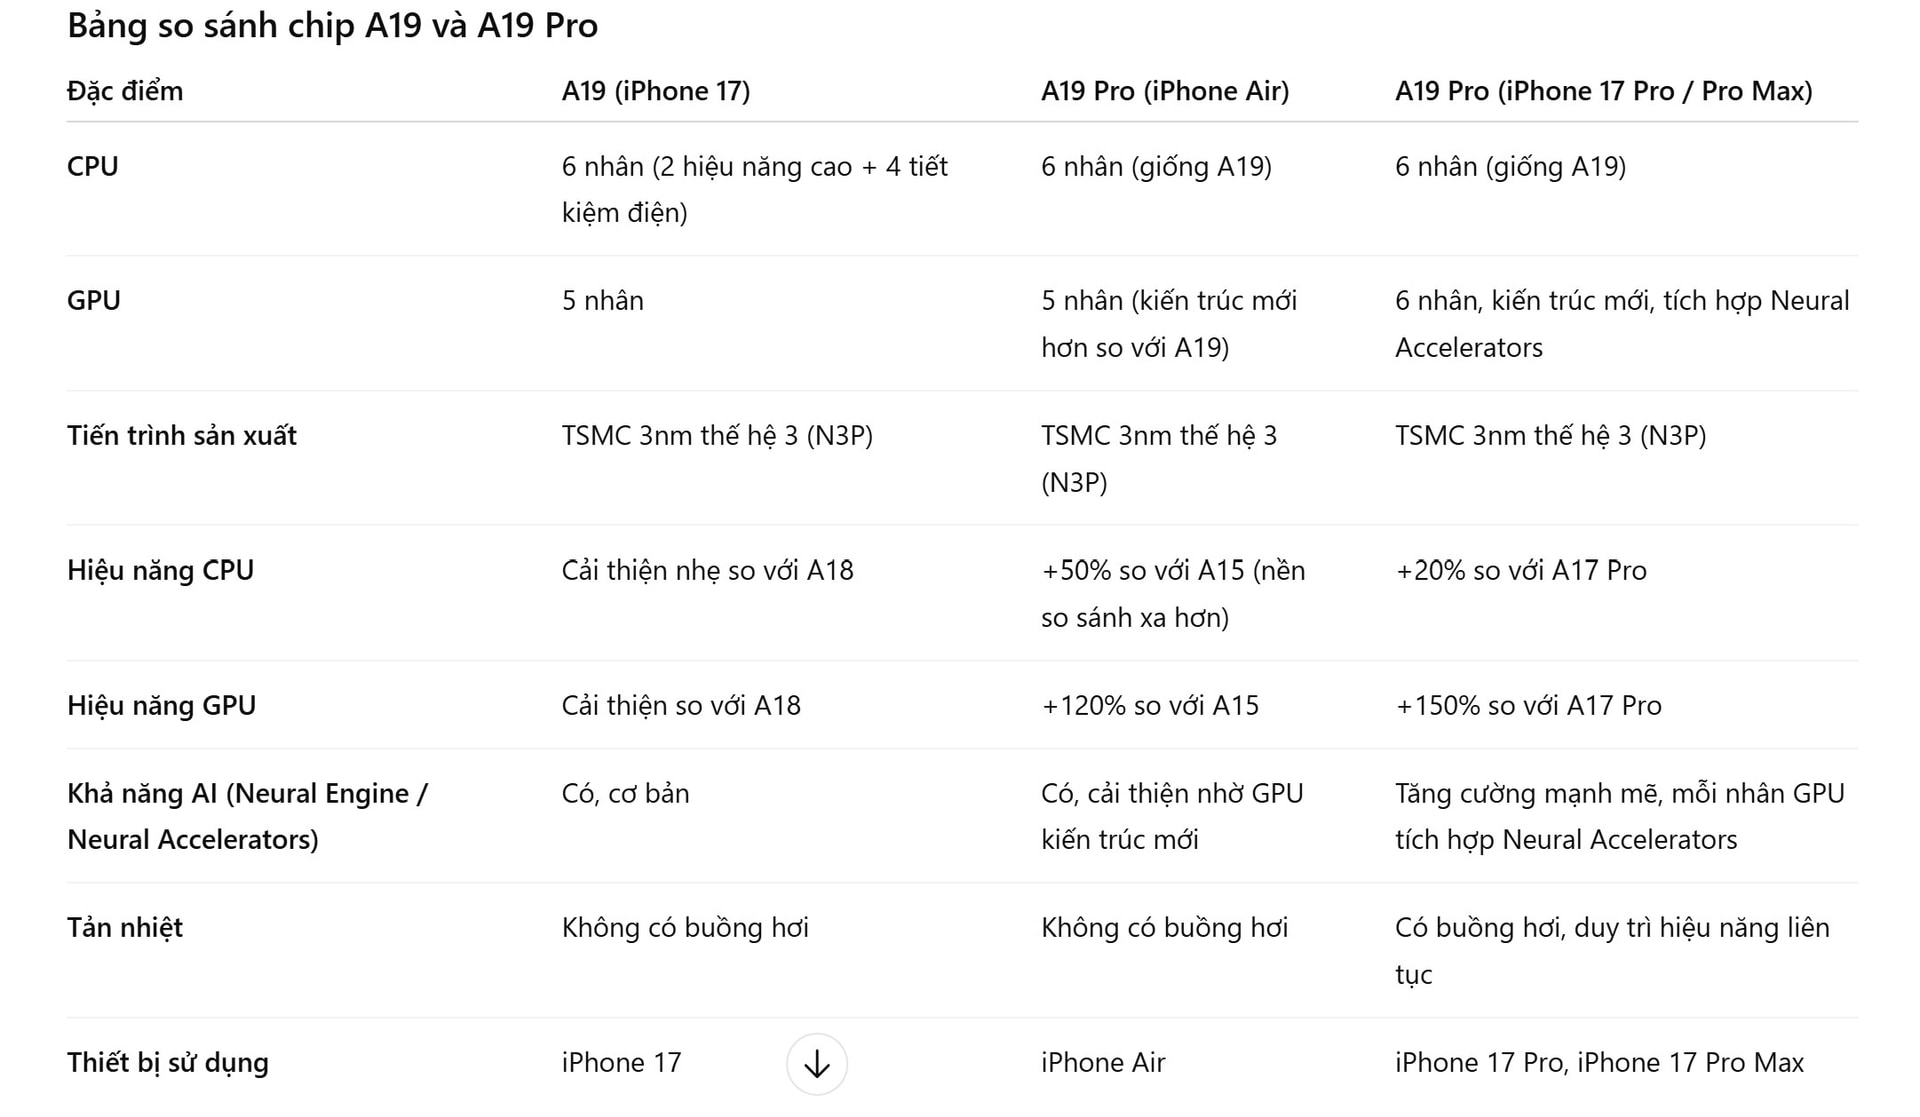Click the 'CPU' row label
The width and height of the screenshot is (1920, 1117).
coord(93,166)
